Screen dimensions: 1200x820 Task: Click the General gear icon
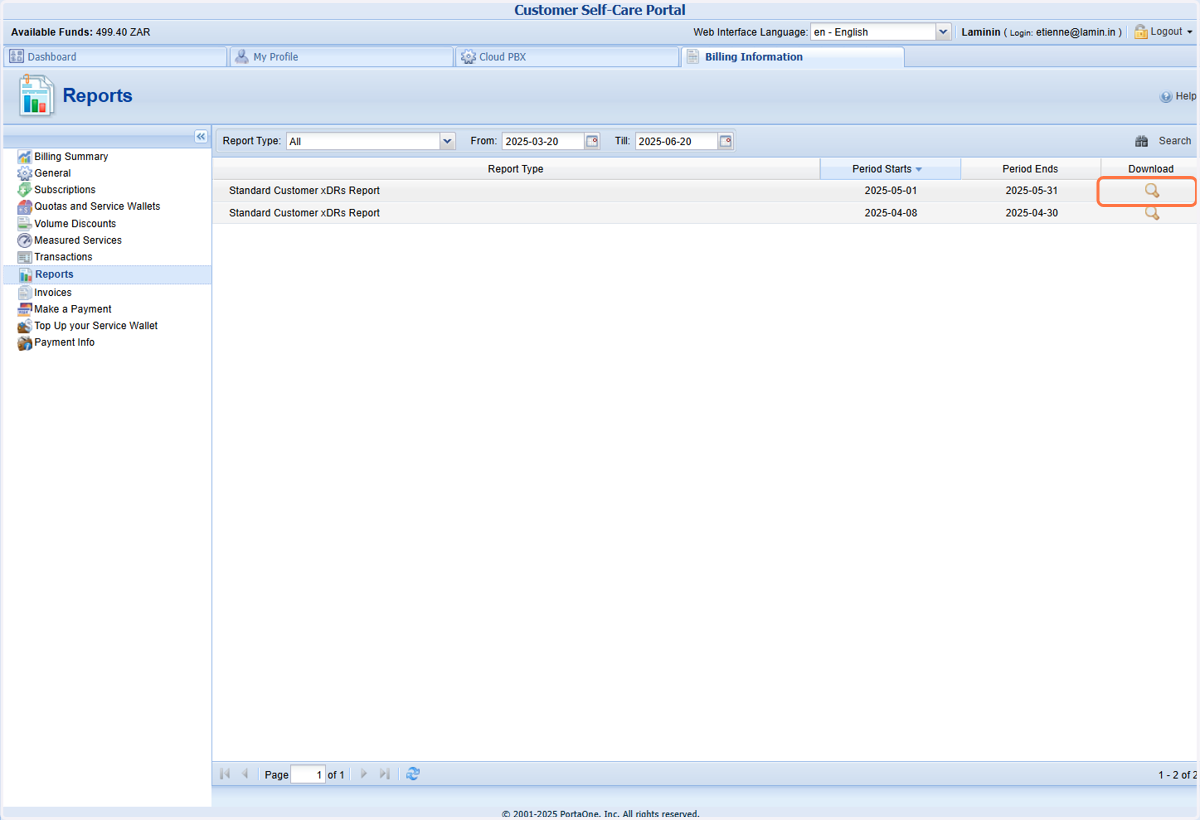point(25,173)
